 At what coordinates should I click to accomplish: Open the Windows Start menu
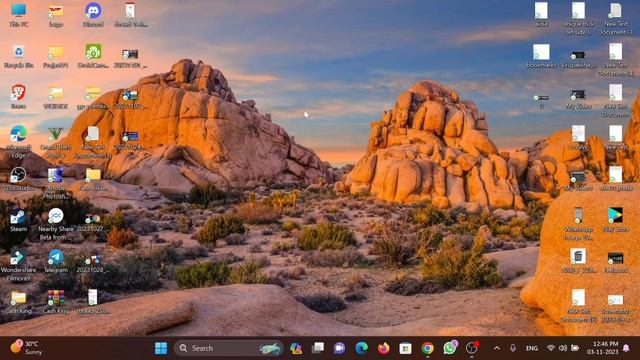coord(161,348)
